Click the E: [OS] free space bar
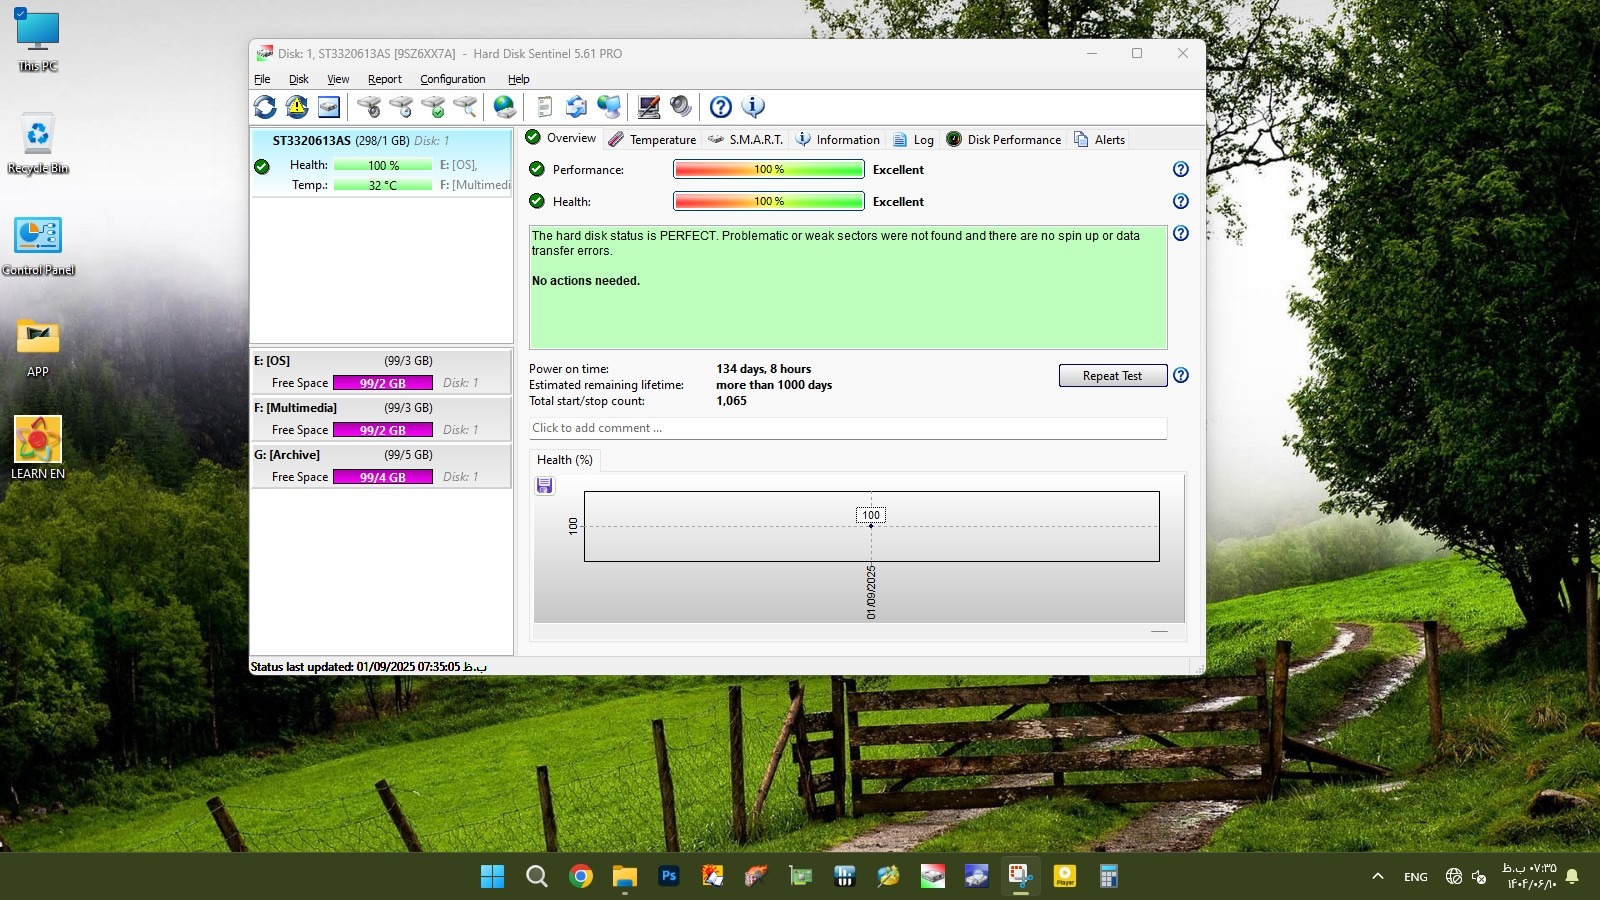The image size is (1600, 900). coord(383,383)
